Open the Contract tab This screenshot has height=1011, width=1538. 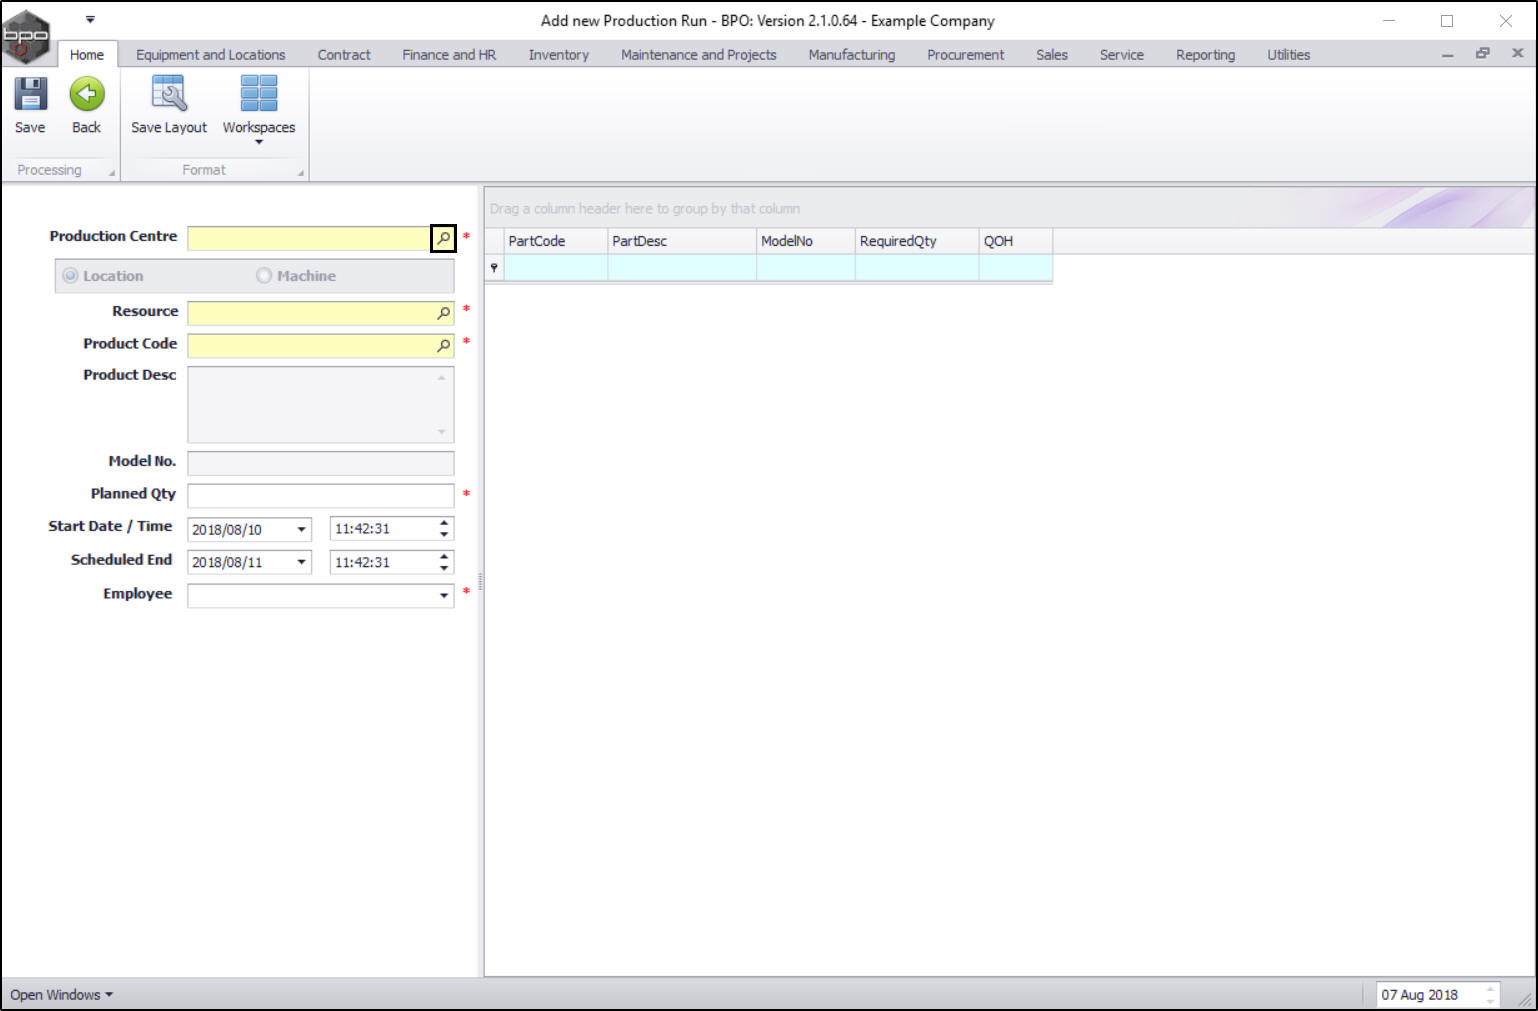coord(344,55)
